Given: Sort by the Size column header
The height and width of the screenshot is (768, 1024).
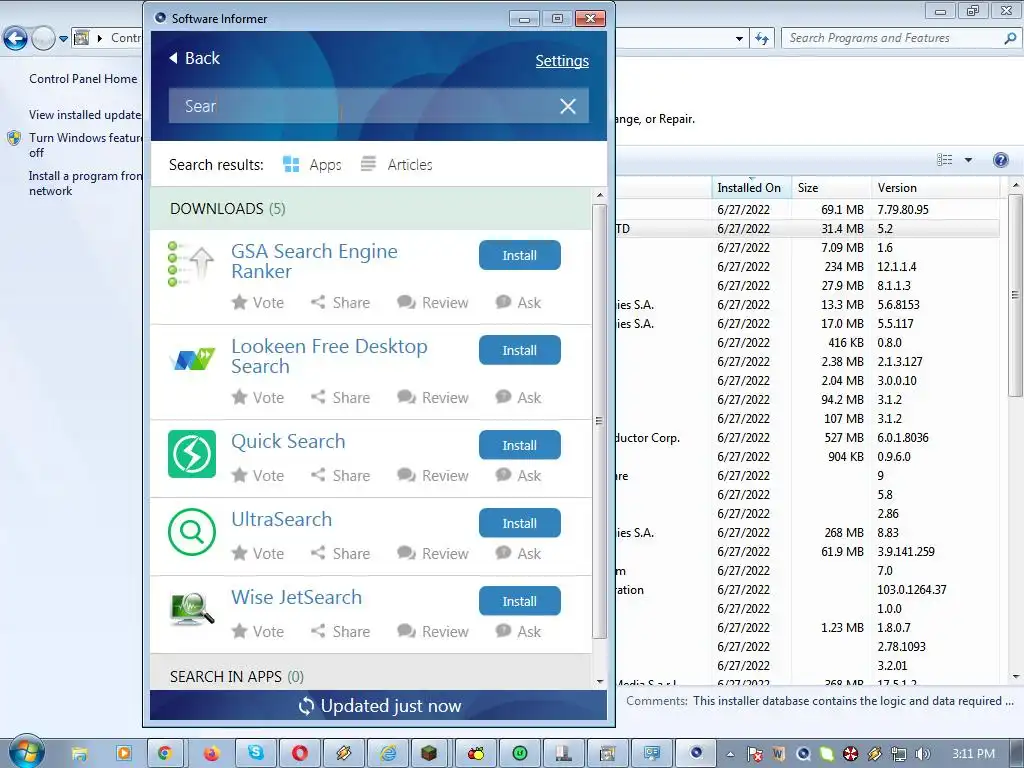Looking at the screenshot, I should point(831,187).
